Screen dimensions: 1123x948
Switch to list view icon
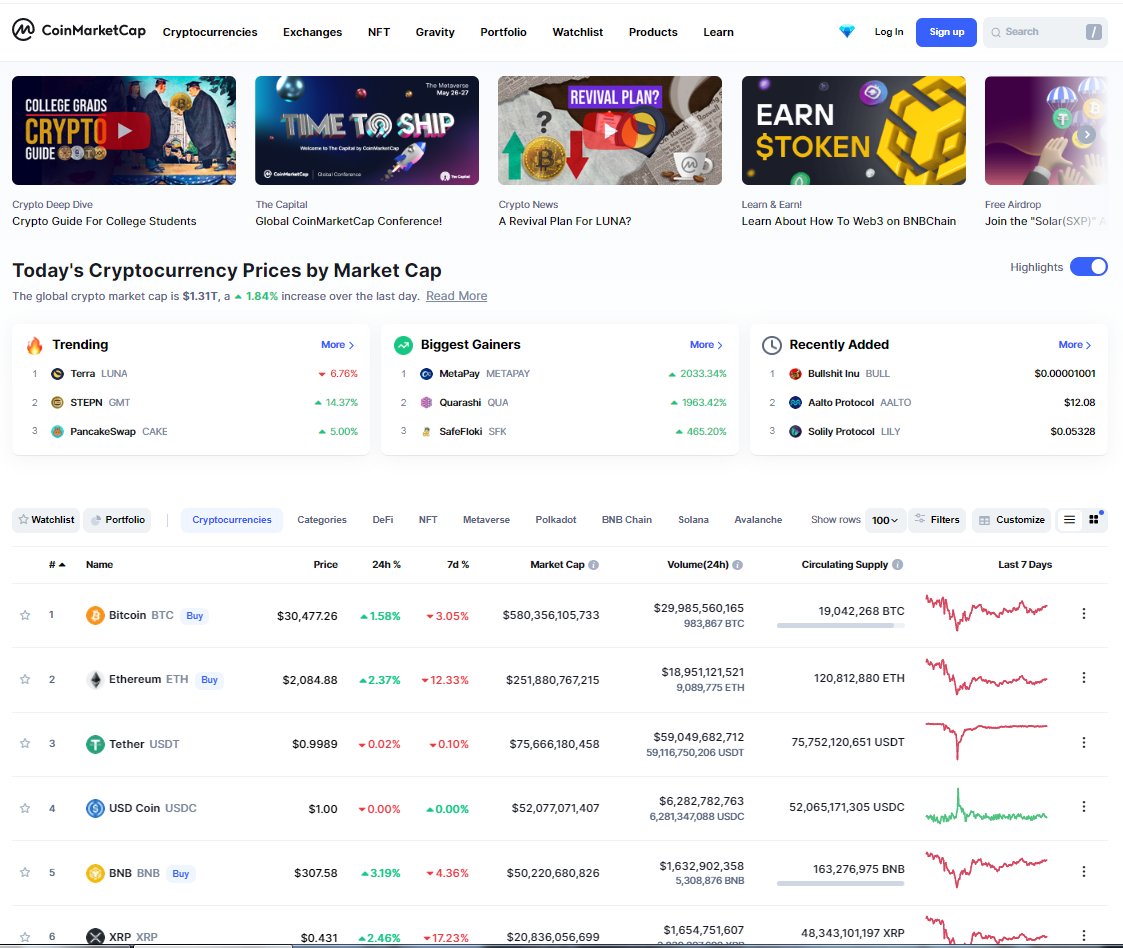(x=1069, y=520)
